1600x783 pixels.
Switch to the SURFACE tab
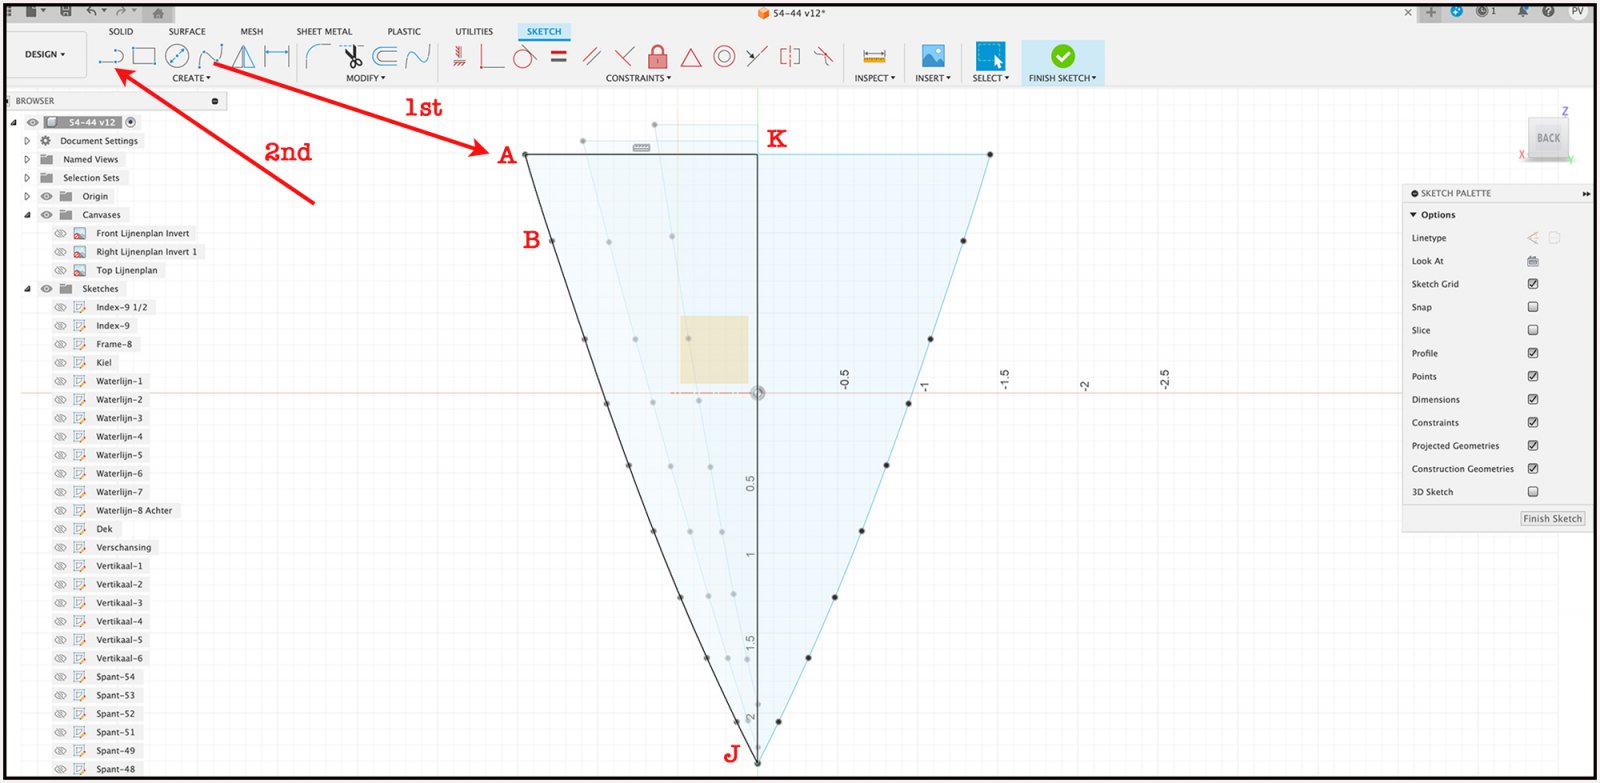[187, 32]
